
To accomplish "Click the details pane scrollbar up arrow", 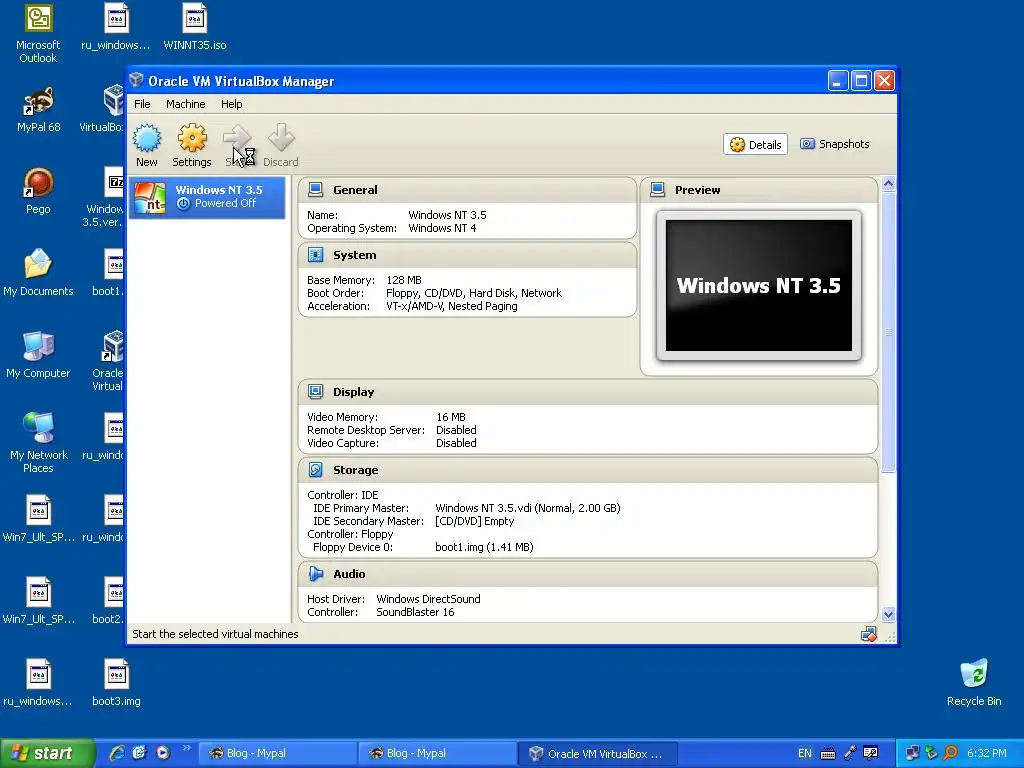I will coord(888,184).
